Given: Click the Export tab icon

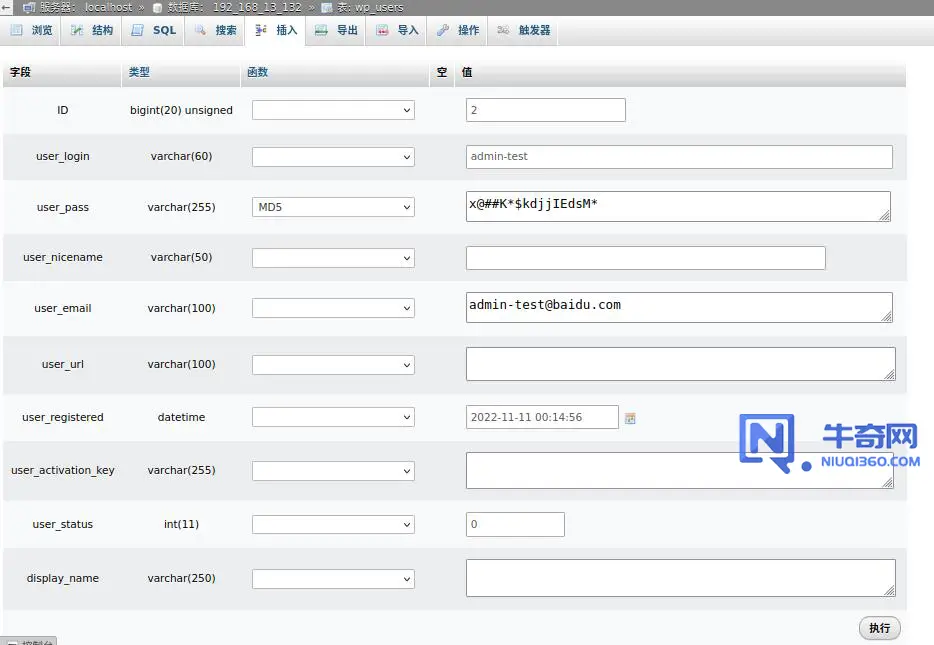Looking at the screenshot, I should [x=321, y=30].
